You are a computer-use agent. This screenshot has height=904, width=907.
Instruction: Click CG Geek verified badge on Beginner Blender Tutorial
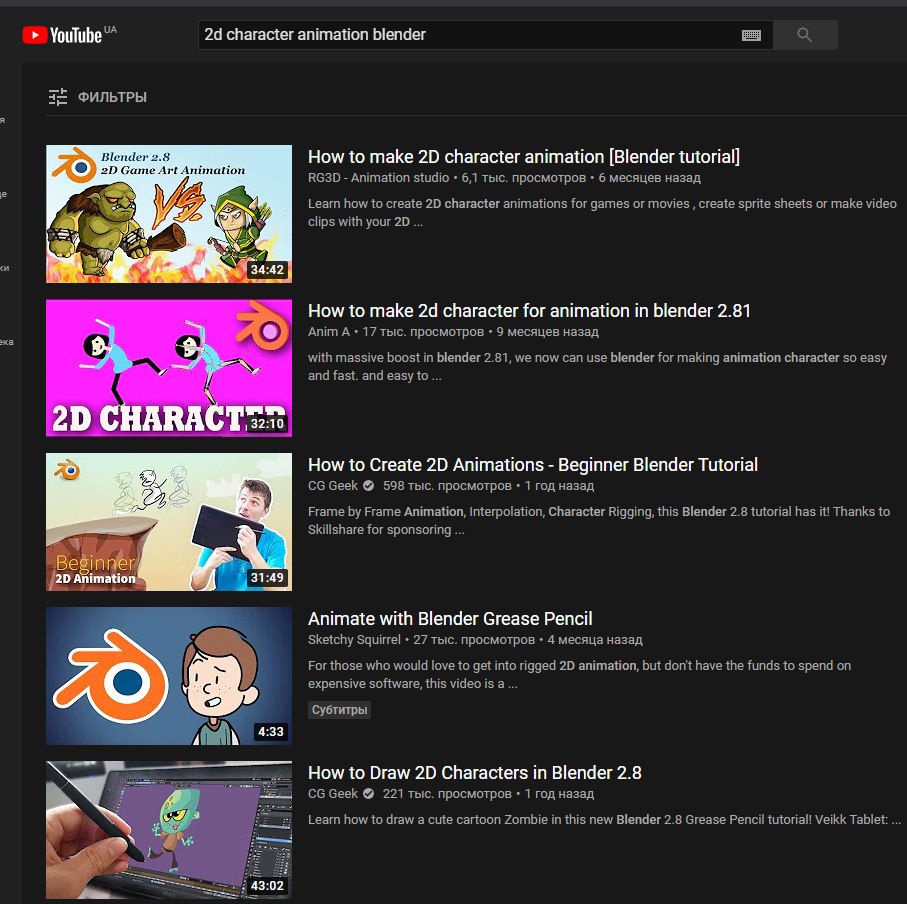coord(368,486)
